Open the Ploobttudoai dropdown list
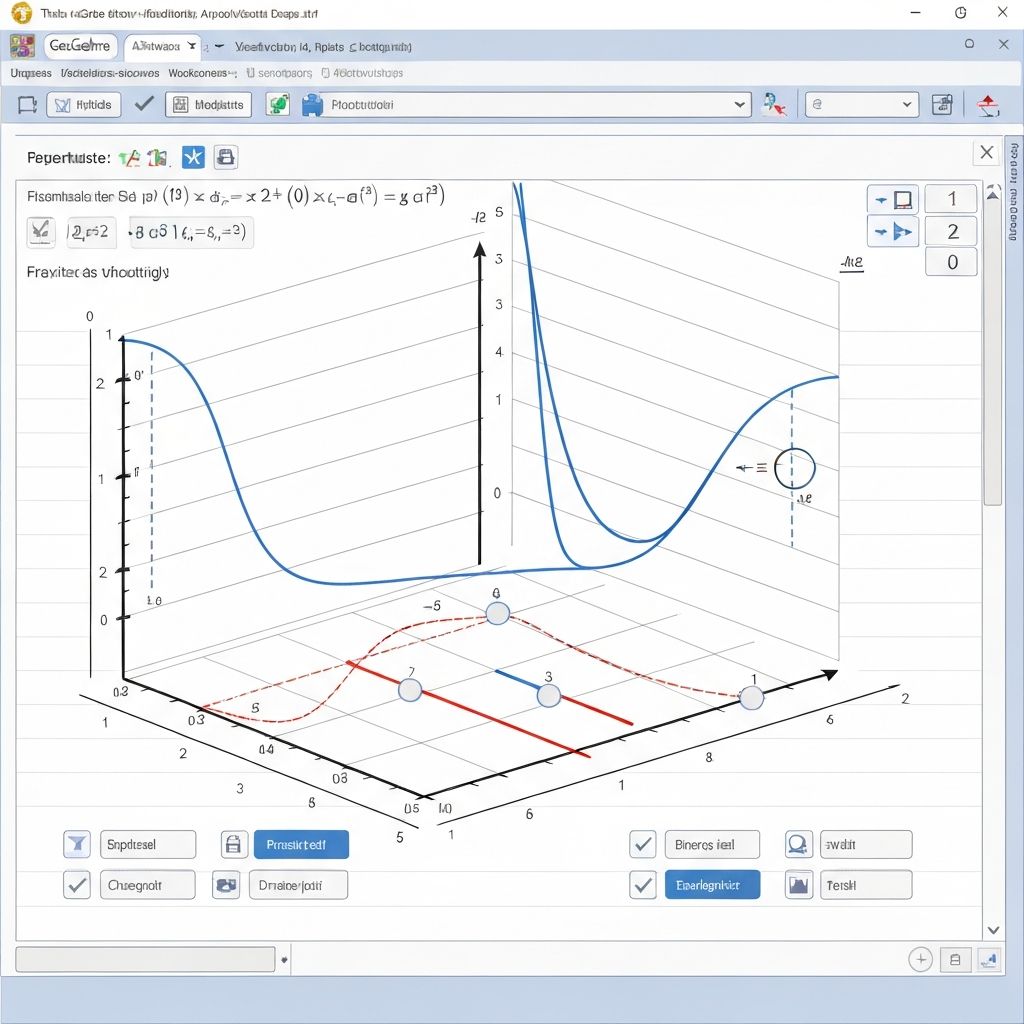This screenshot has width=1024, height=1024. click(x=740, y=104)
